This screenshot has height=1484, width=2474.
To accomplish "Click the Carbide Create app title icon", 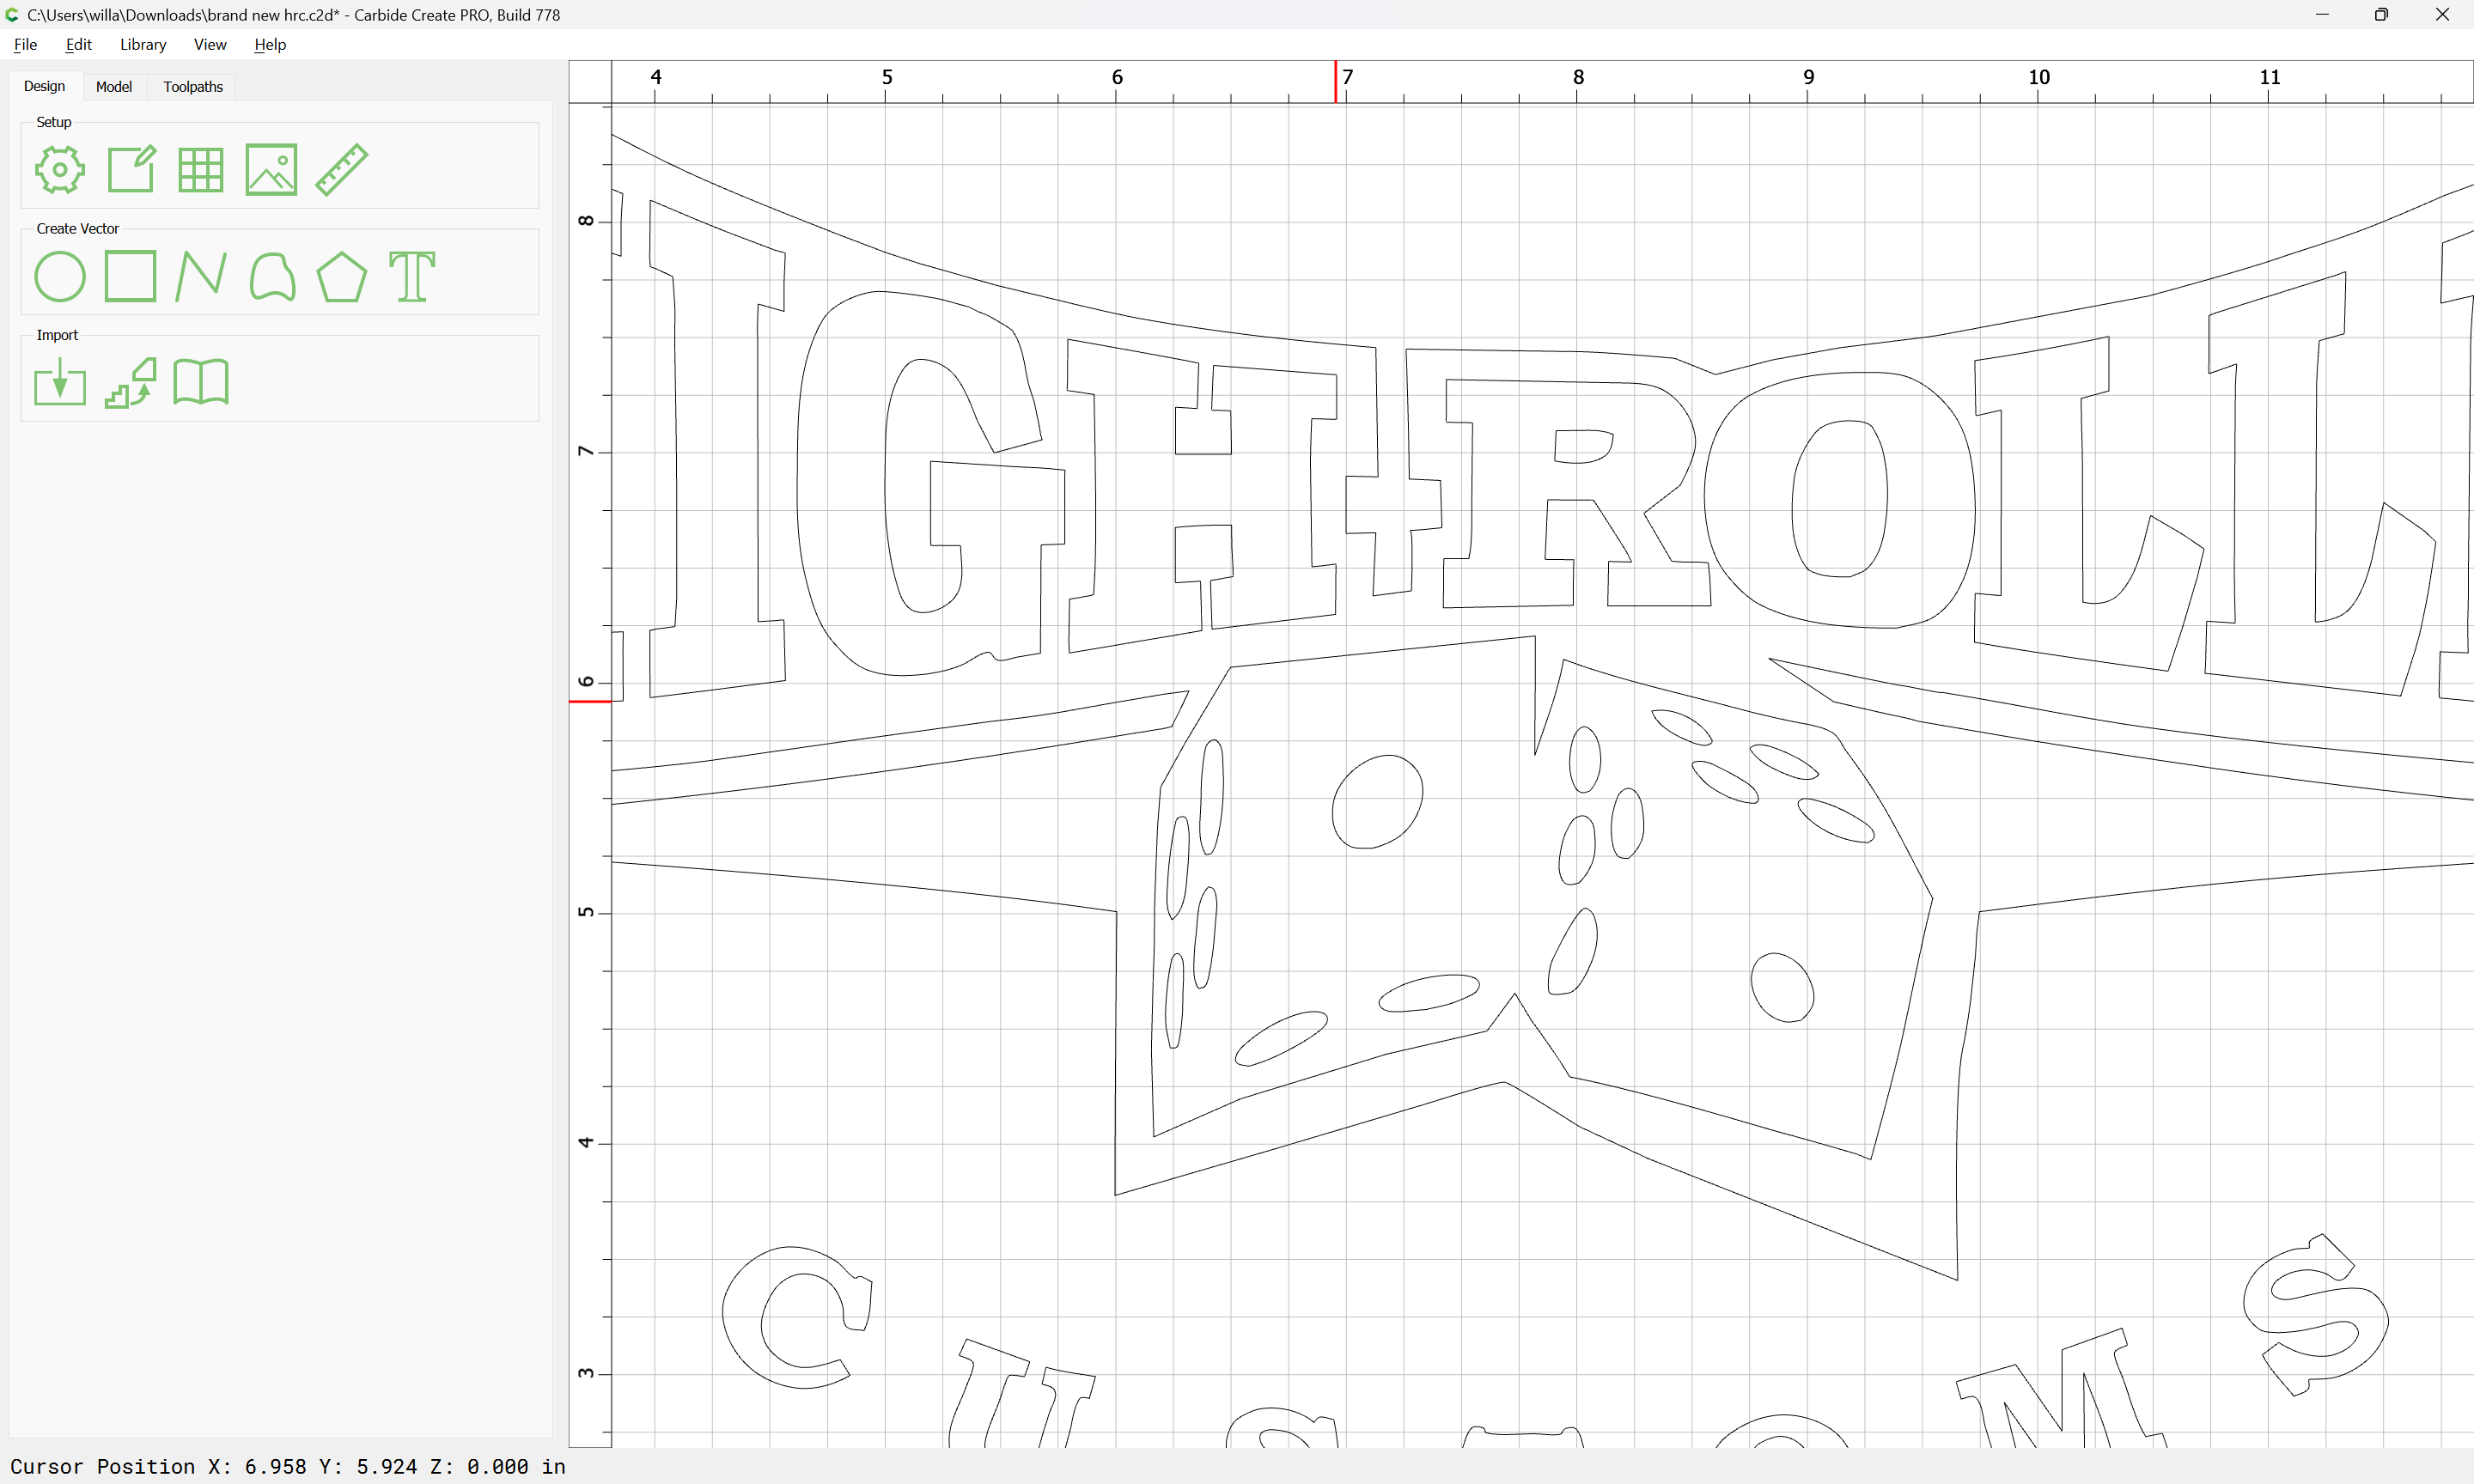I will pyautogui.click(x=12, y=14).
